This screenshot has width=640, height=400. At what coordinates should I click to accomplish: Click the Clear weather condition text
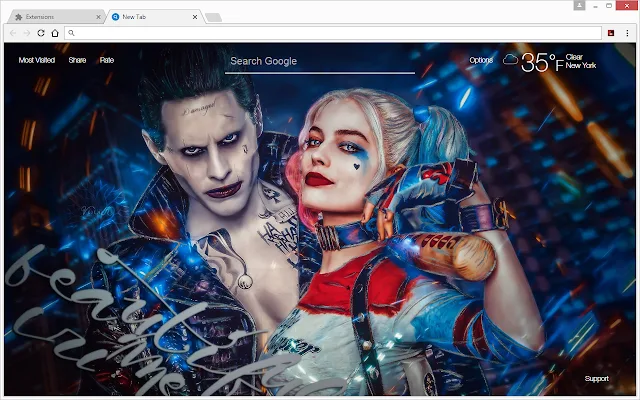tap(574, 57)
